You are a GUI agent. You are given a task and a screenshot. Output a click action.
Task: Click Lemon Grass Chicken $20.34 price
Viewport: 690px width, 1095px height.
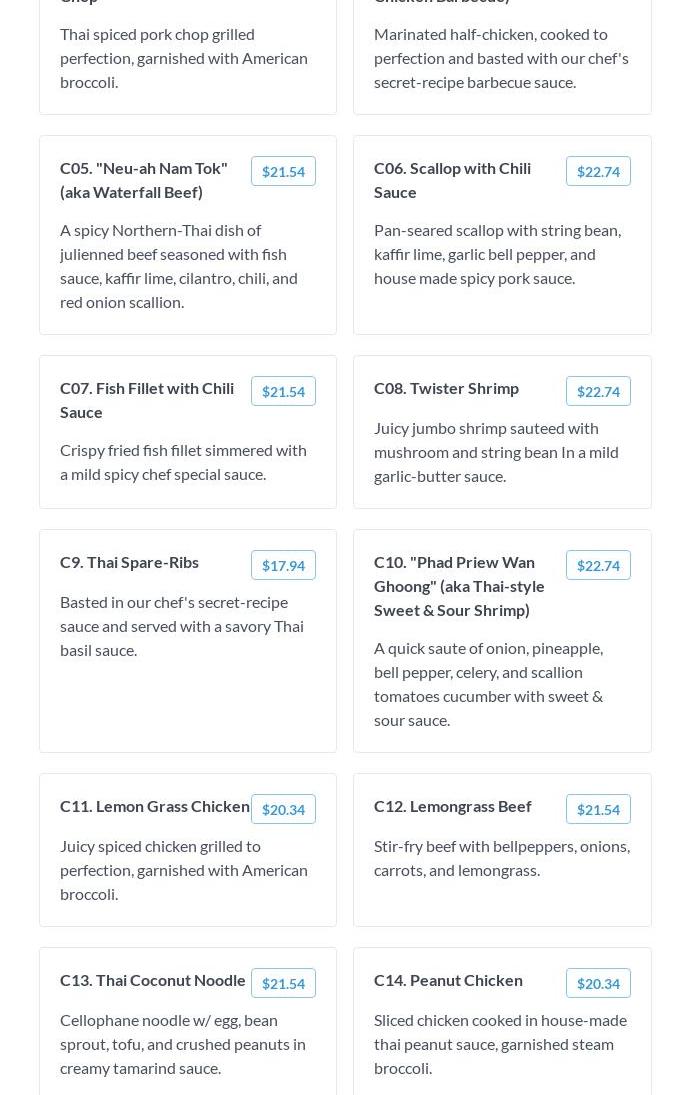[x=283, y=810]
